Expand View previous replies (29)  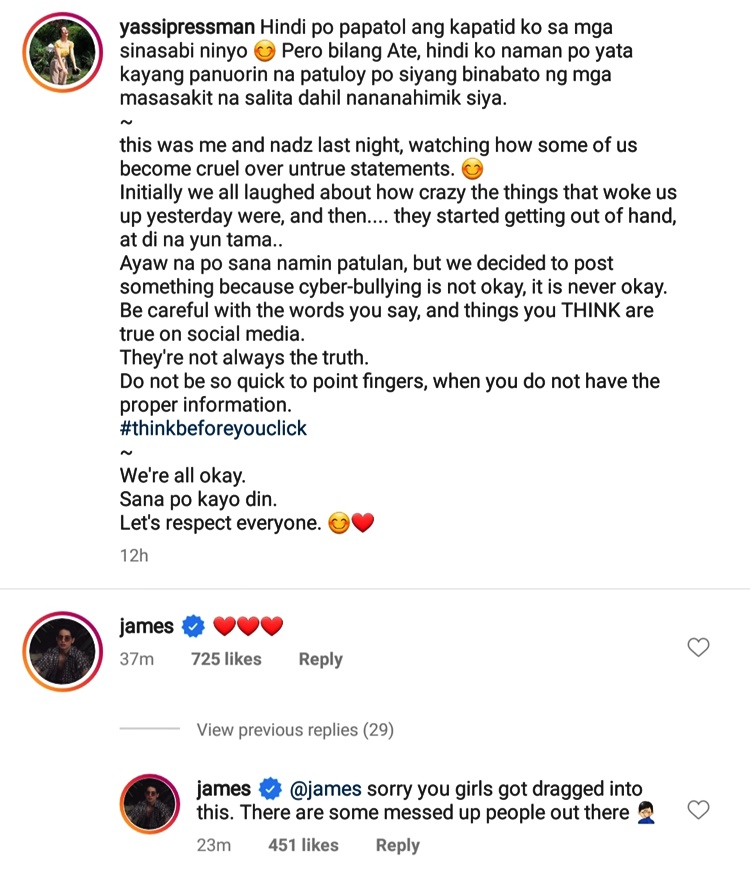pos(295,730)
